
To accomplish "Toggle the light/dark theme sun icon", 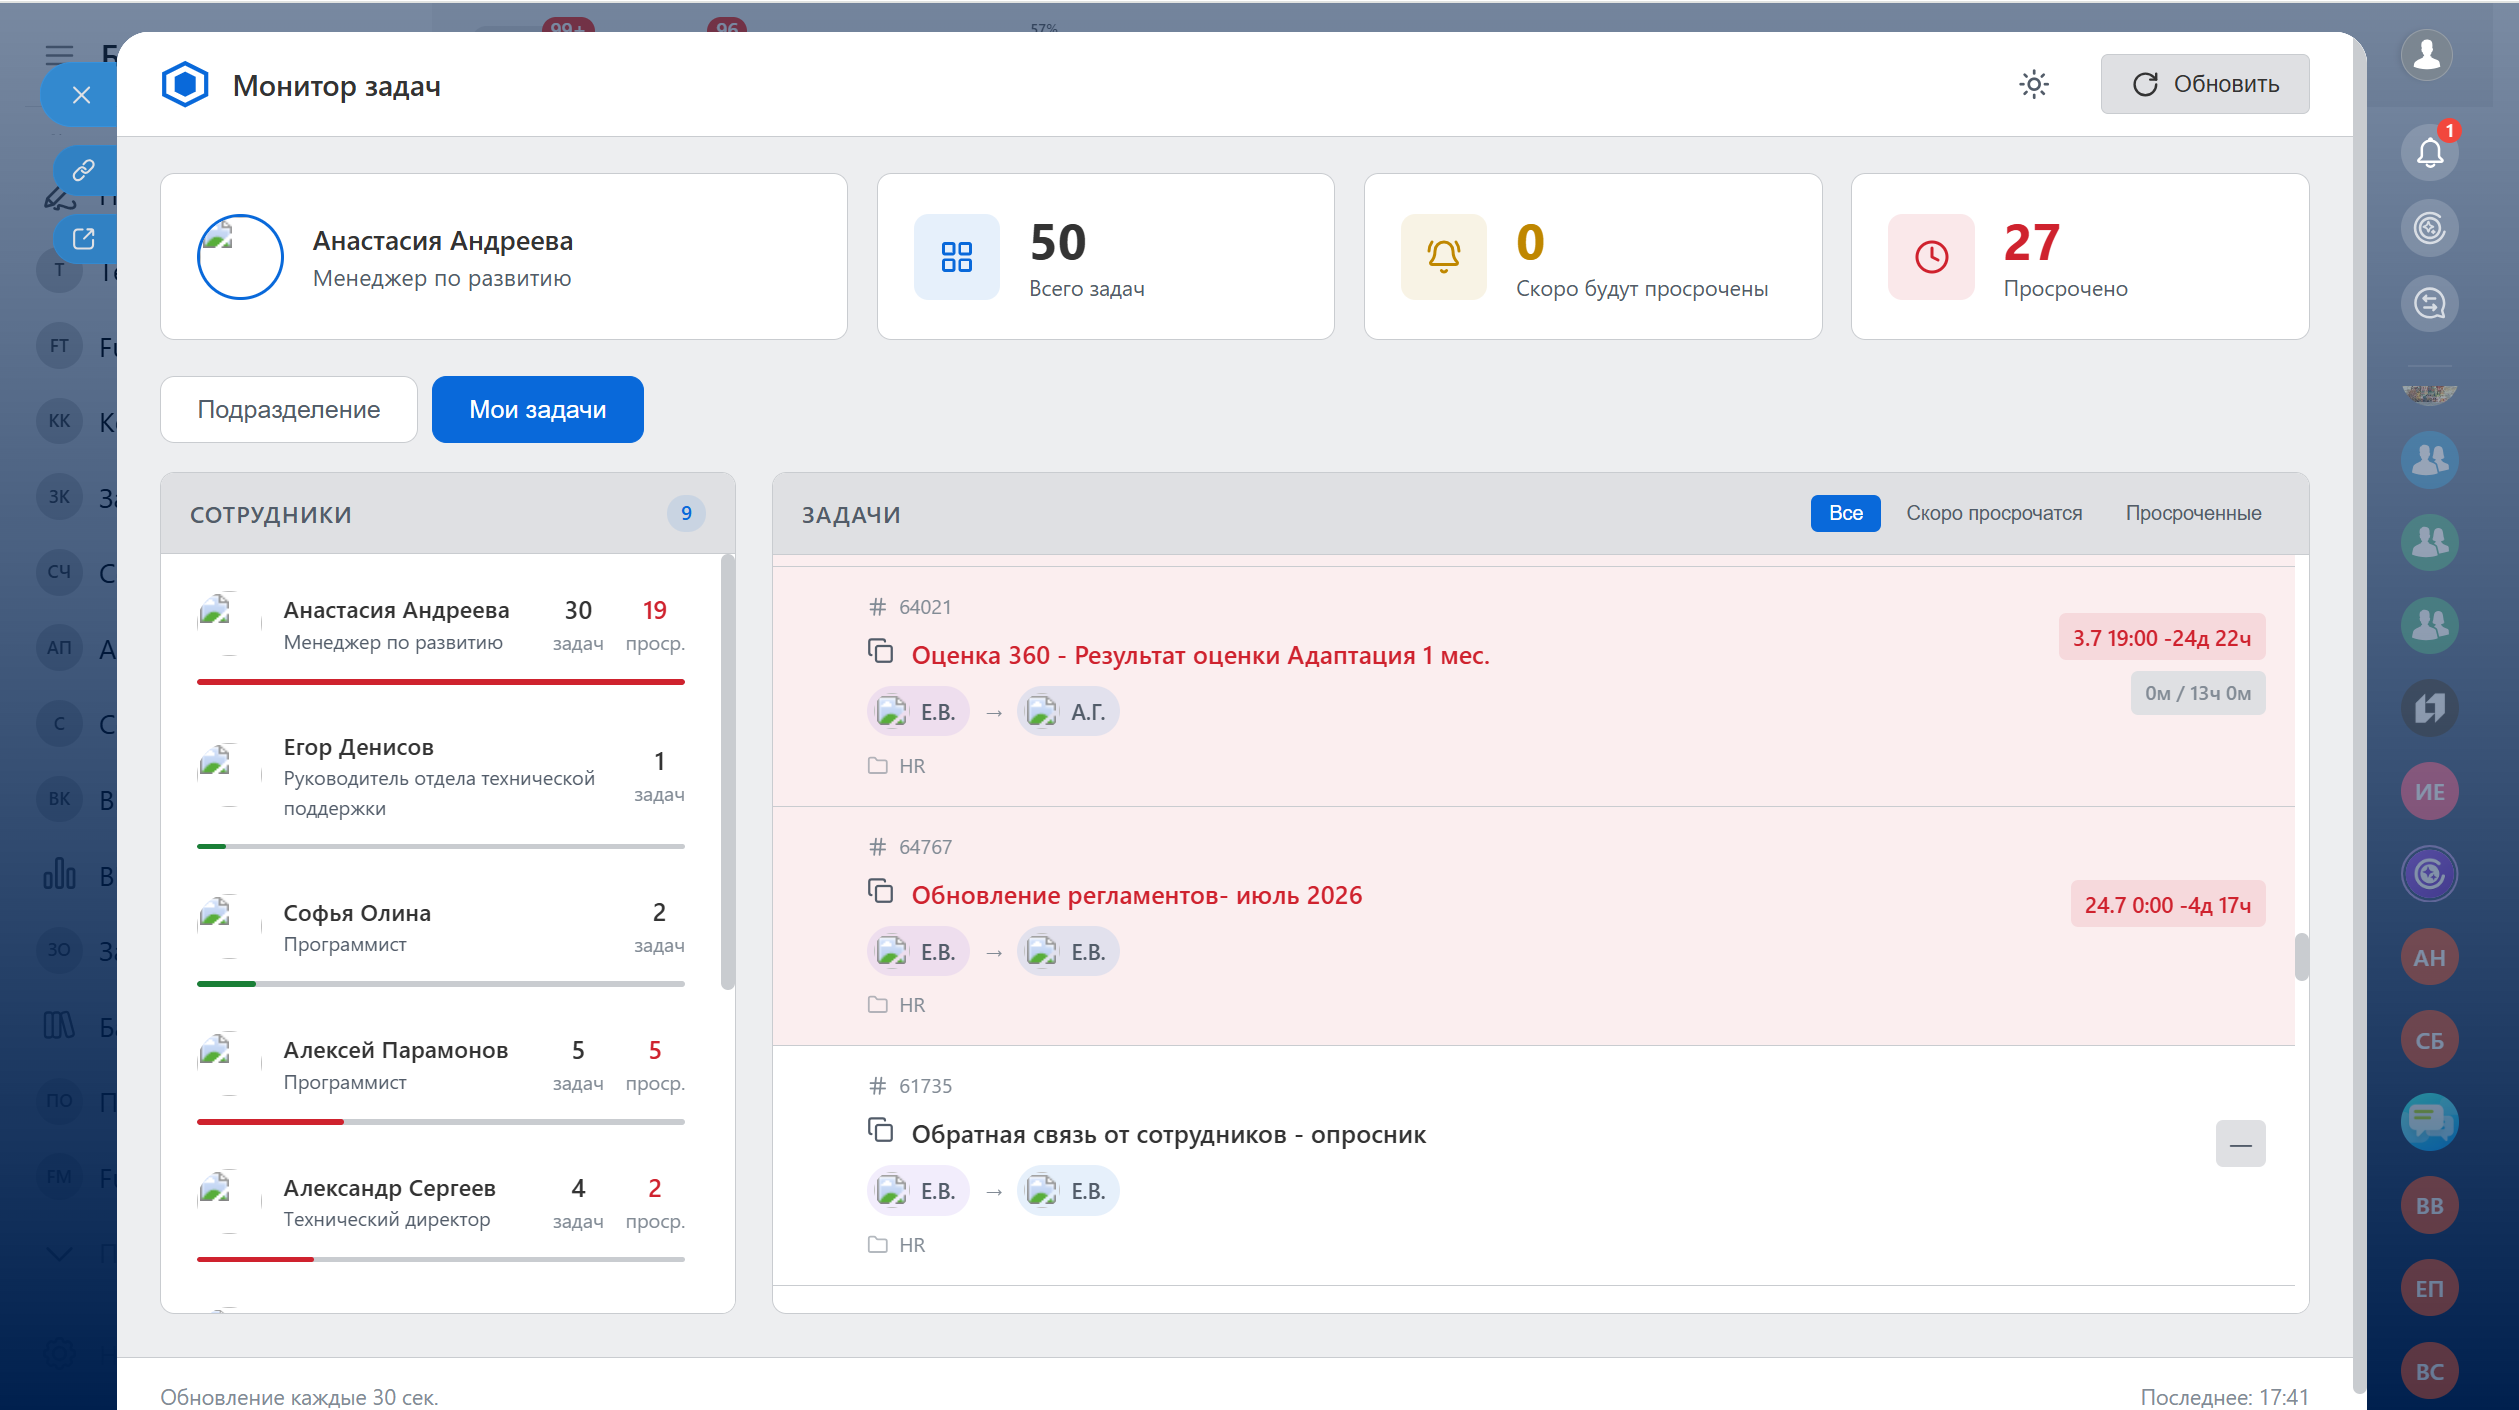I will (2033, 84).
